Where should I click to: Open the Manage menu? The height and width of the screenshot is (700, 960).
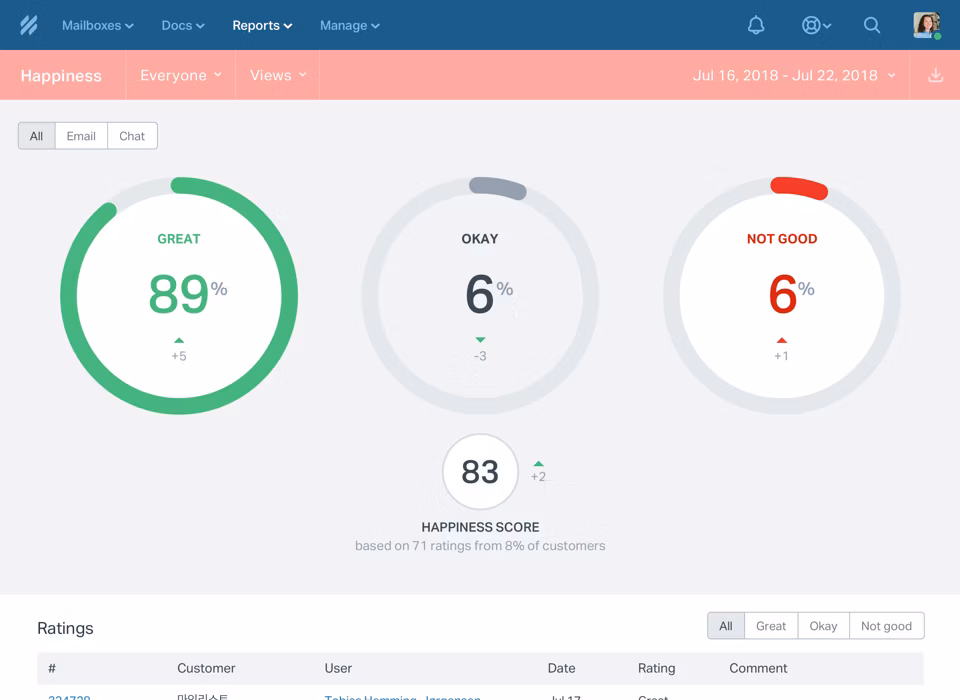tap(350, 26)
